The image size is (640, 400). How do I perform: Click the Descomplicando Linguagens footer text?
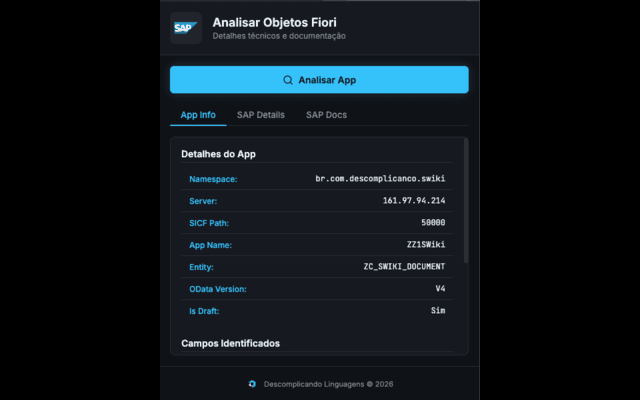[329, 384]
